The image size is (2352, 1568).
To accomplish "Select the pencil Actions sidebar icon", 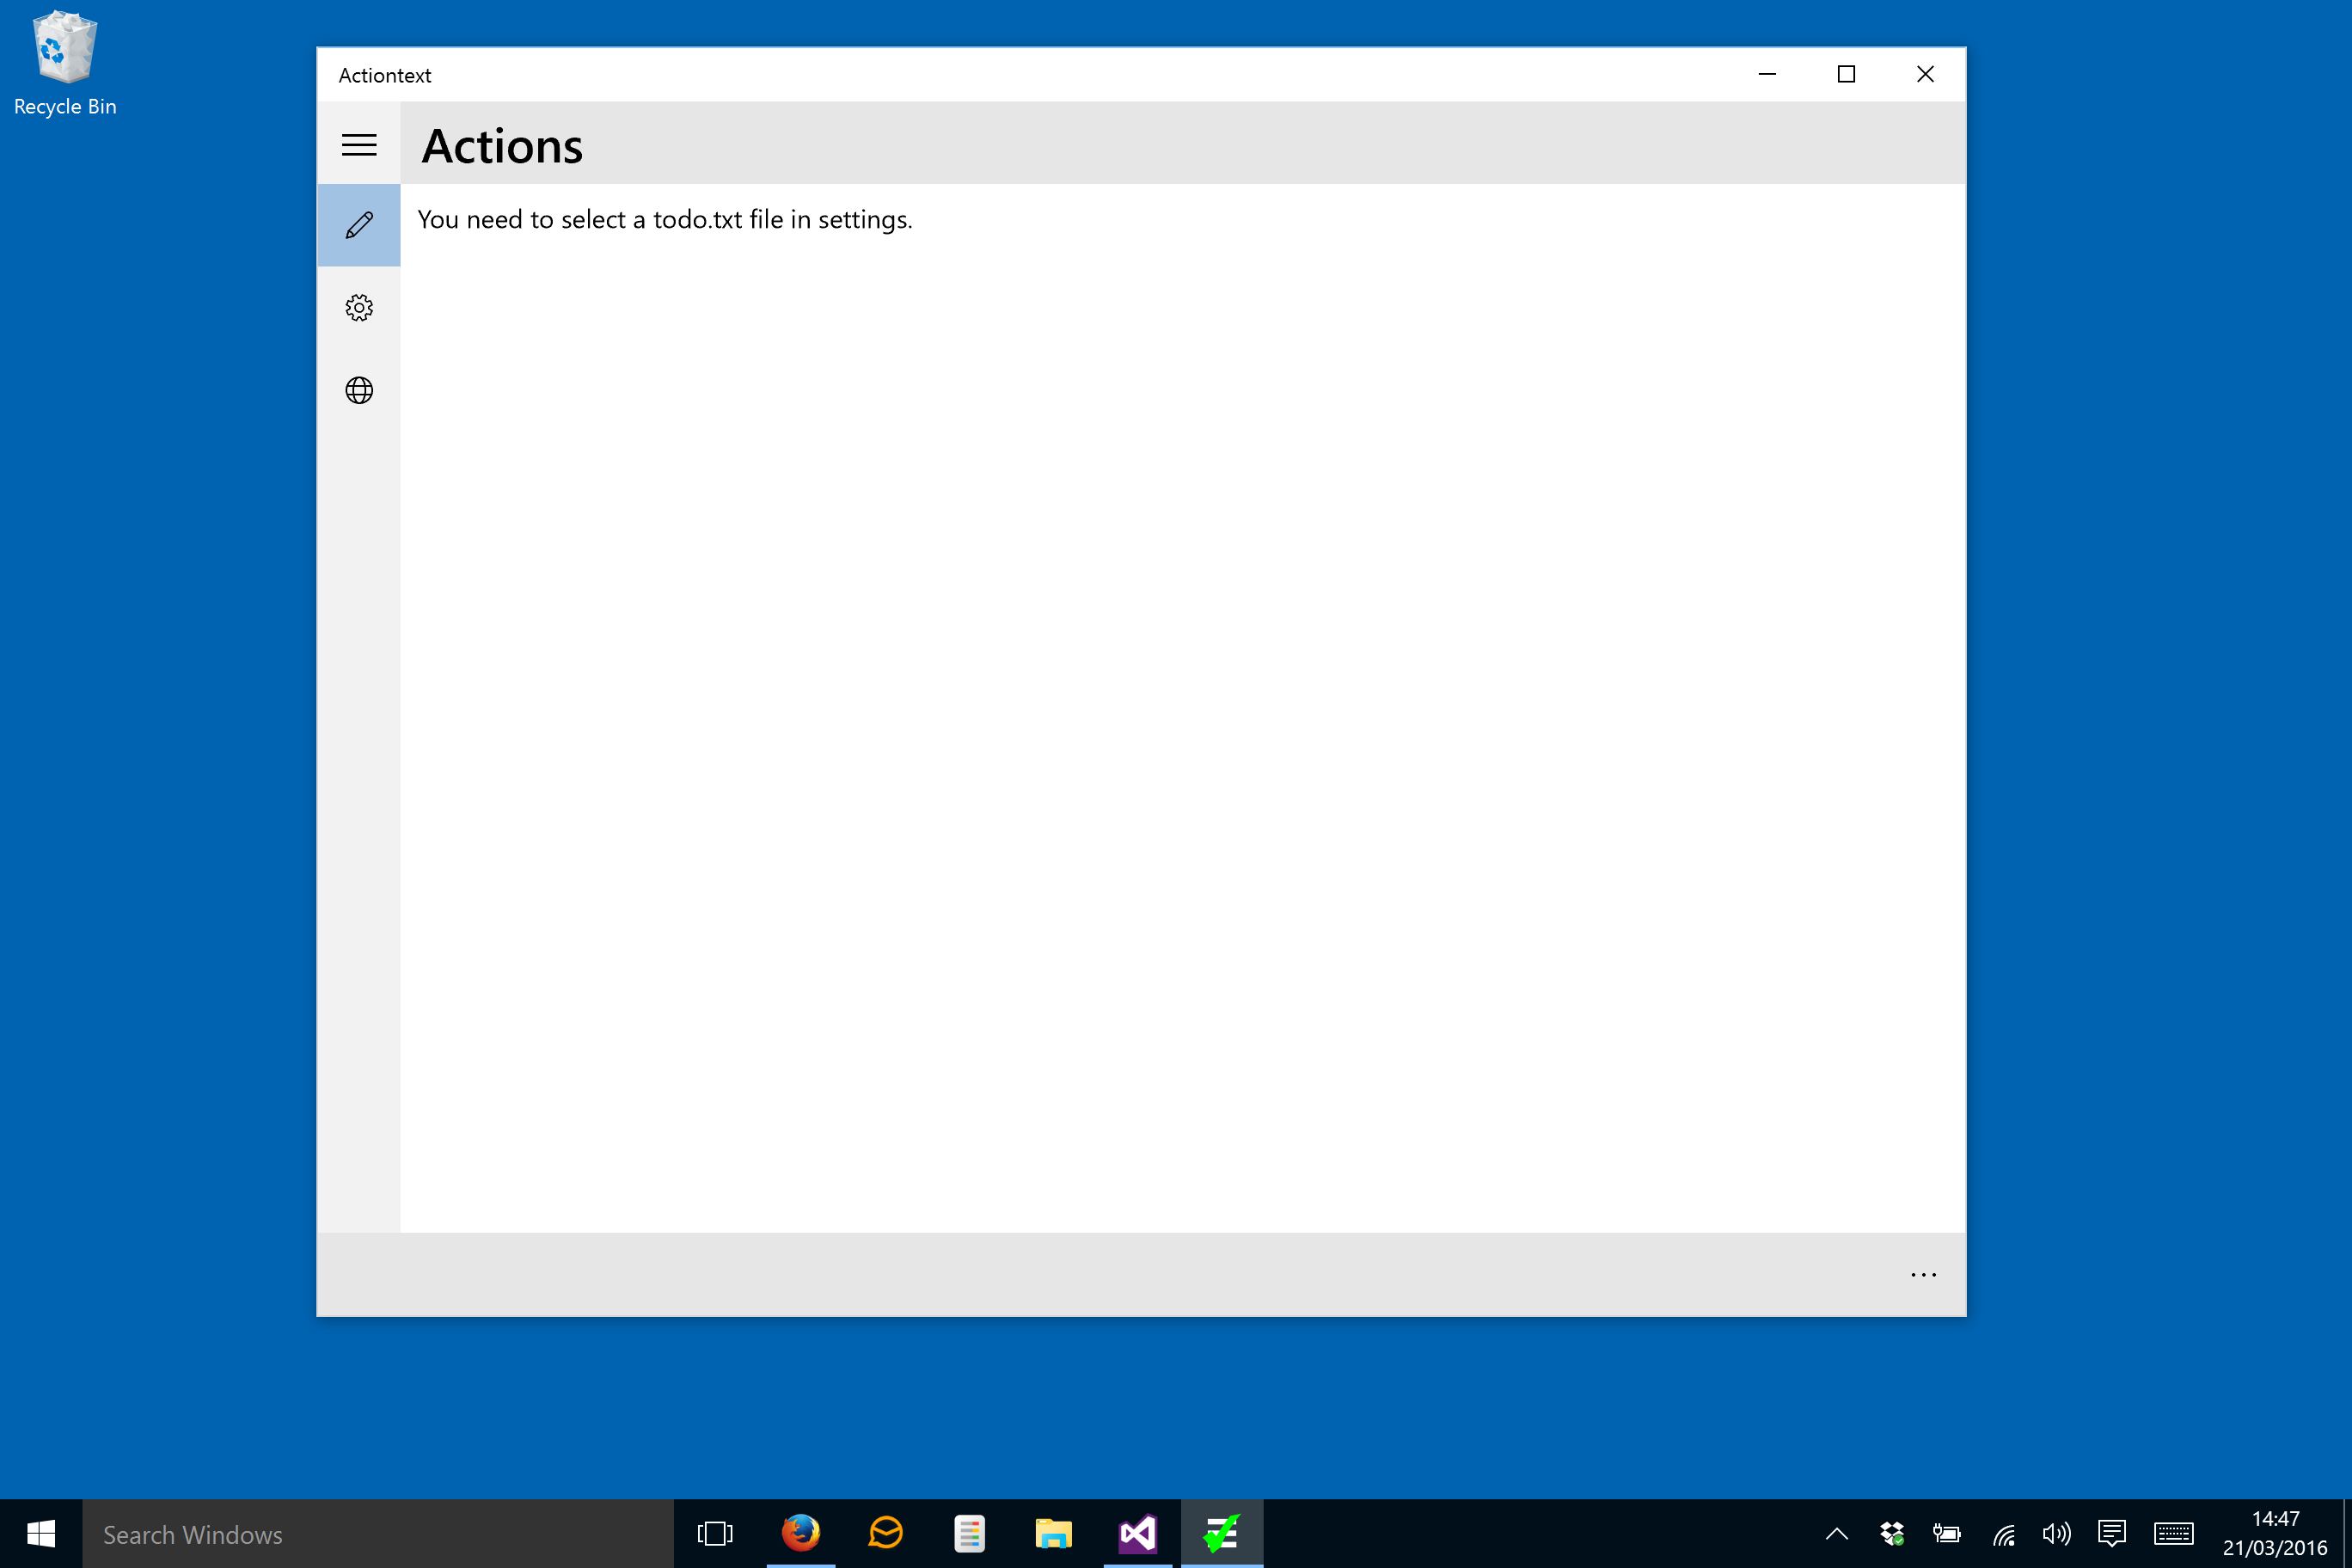I will [359, 225].
